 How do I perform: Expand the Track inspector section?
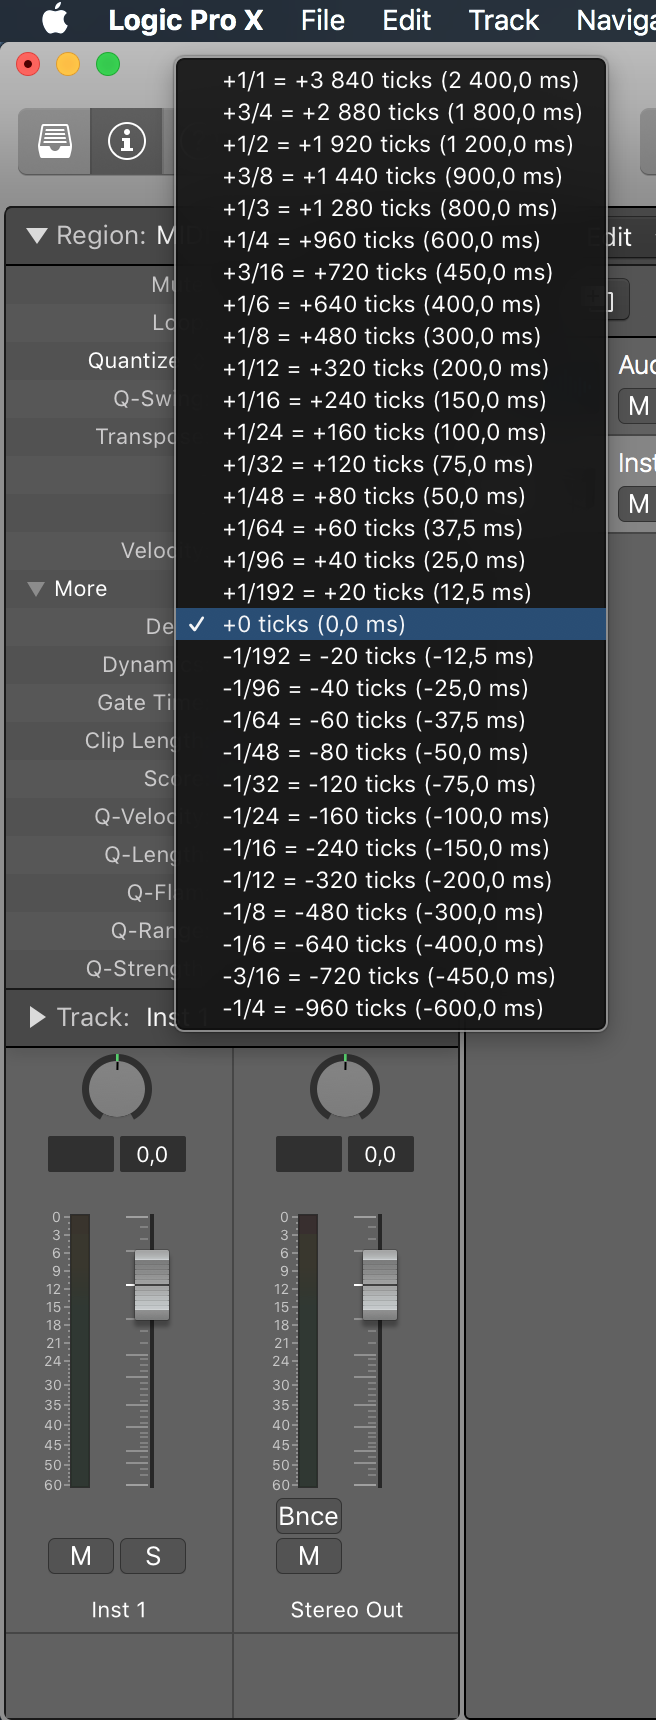(x=38, y=1018)
